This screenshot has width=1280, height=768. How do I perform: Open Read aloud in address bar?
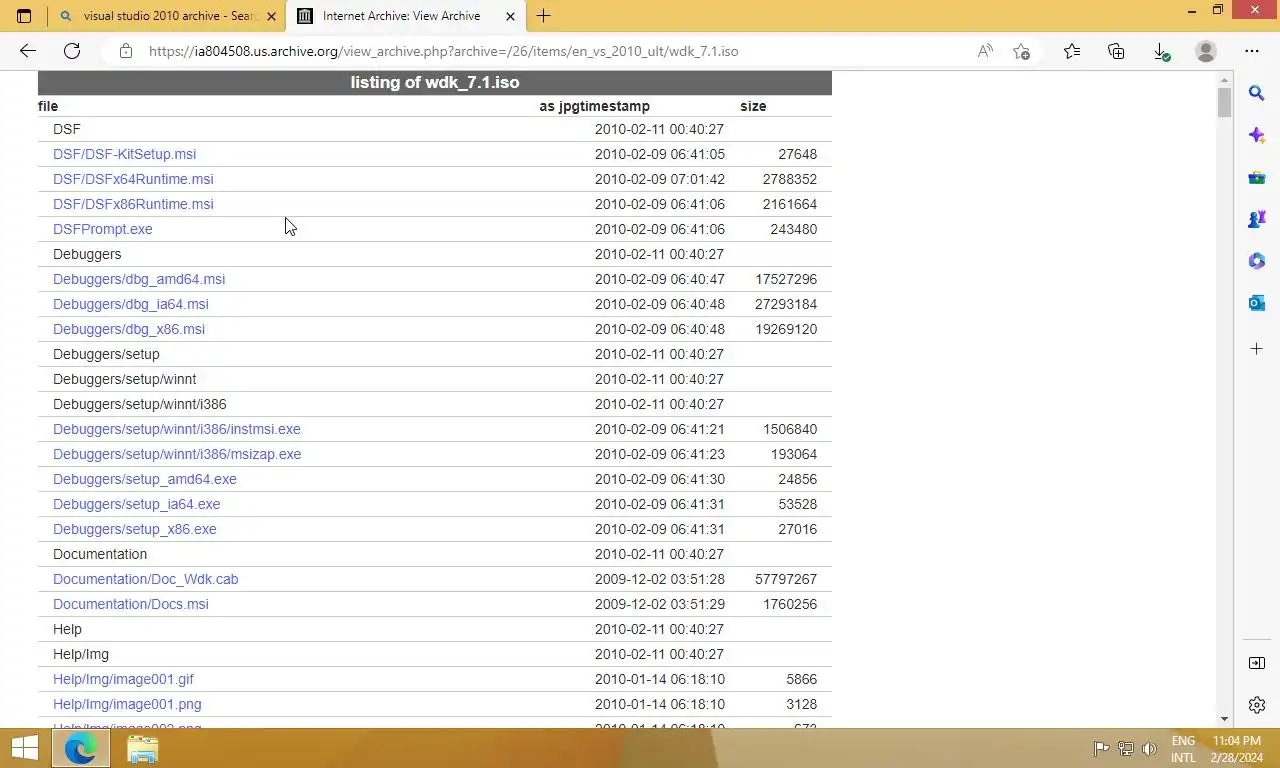[x=985, y=51]
